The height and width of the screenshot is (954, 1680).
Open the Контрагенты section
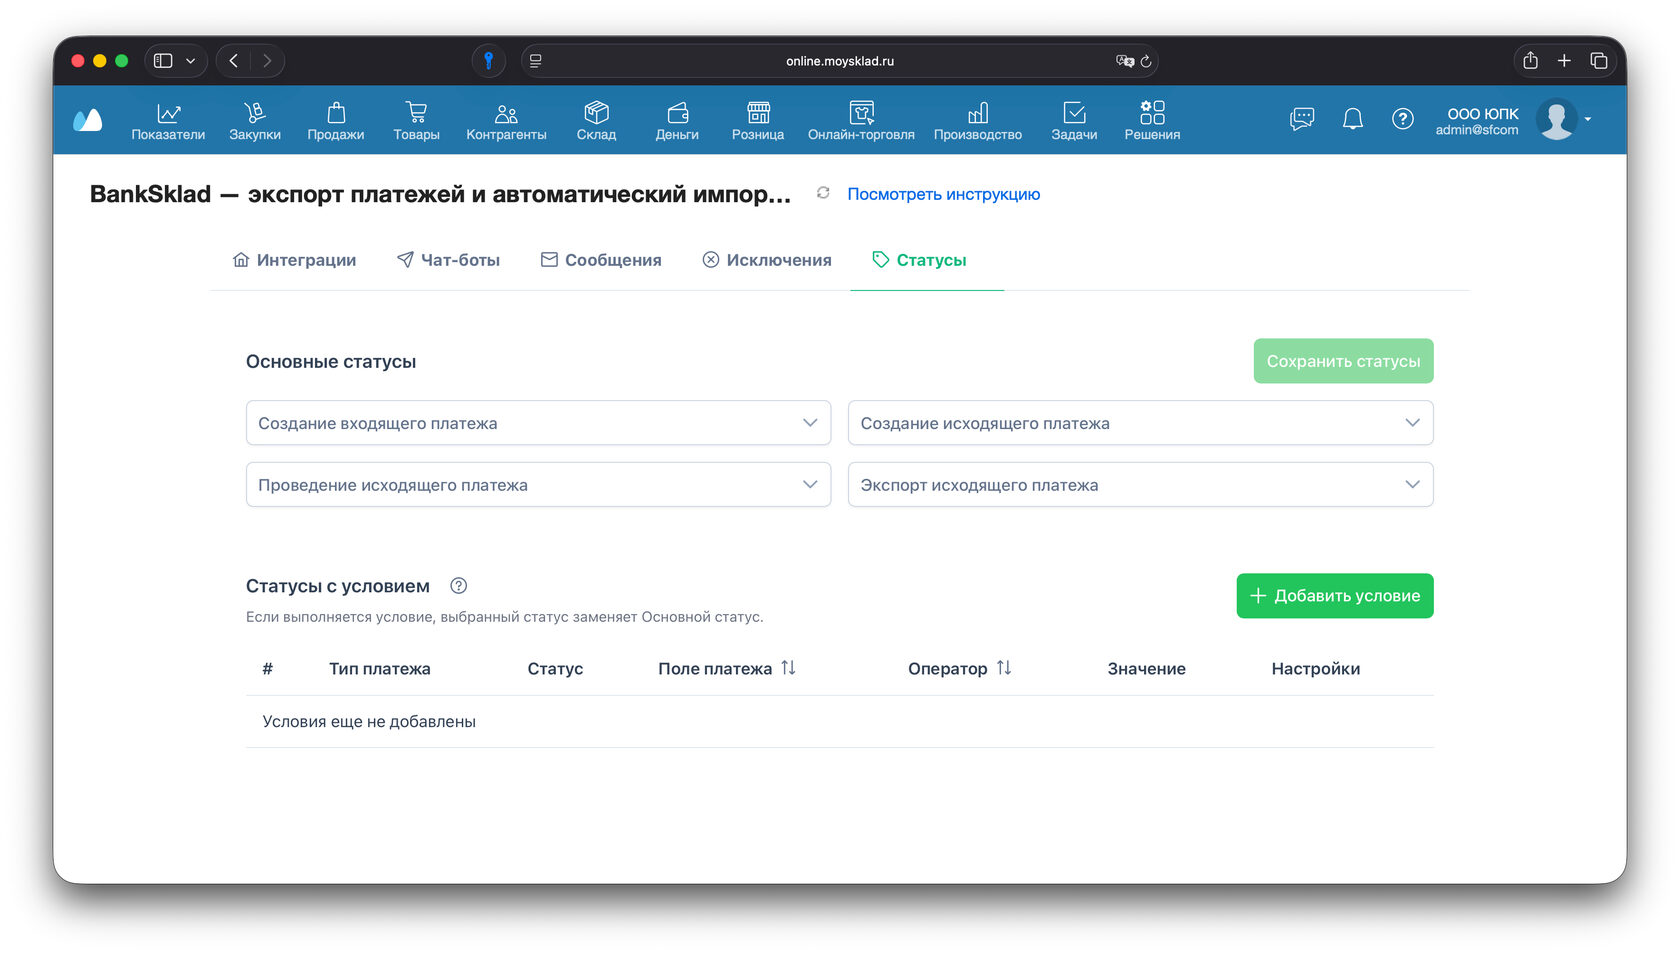point(506,120)
